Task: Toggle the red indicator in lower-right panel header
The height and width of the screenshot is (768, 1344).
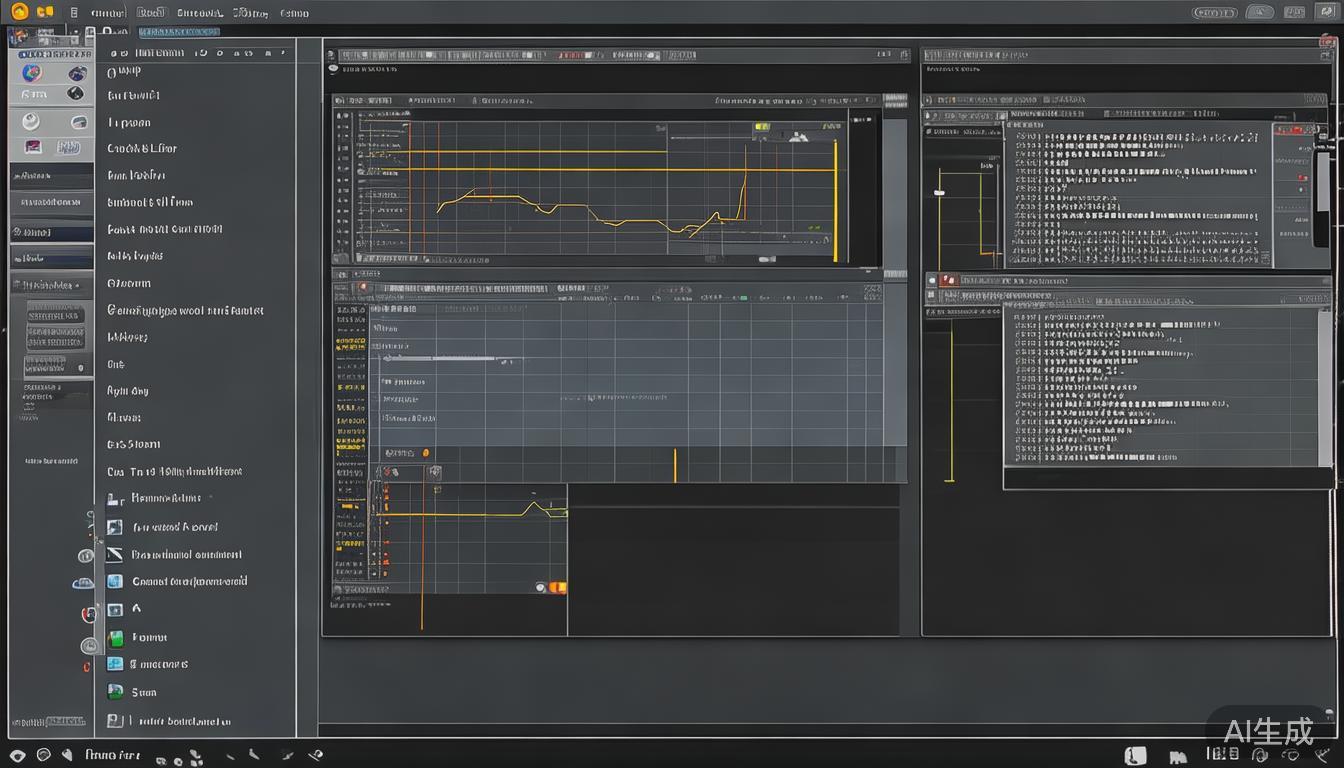Action: pos(946,281)
